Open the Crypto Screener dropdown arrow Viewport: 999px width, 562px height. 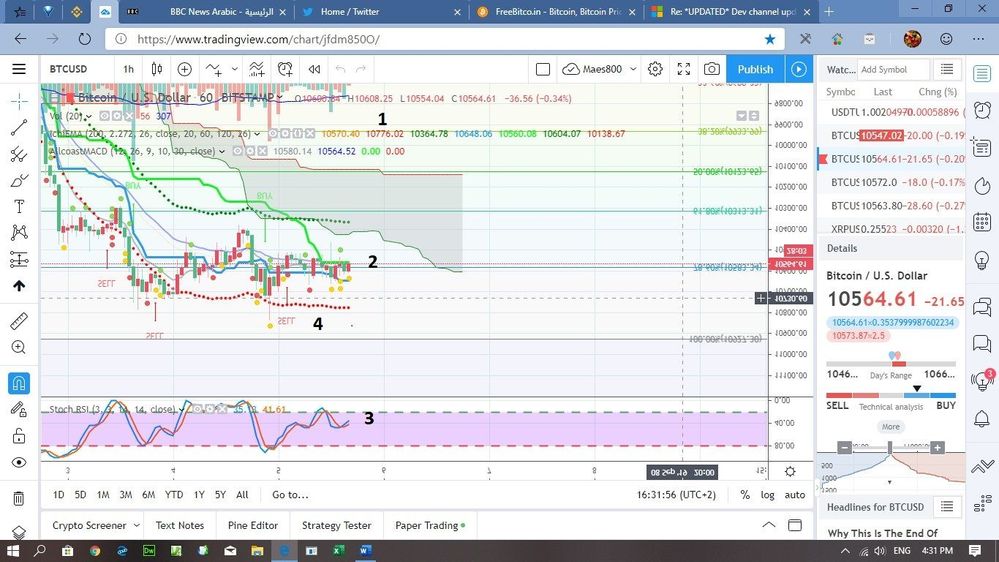pyautogui.click(x=136, y=525)
